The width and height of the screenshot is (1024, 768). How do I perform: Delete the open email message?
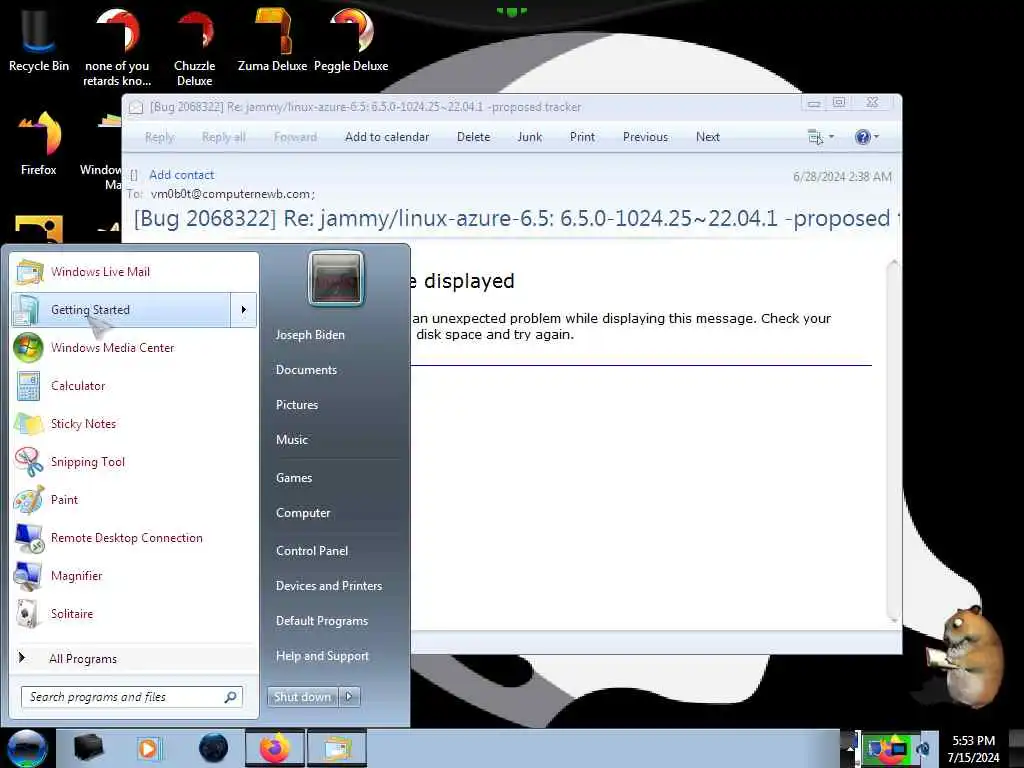coord(473,137)
